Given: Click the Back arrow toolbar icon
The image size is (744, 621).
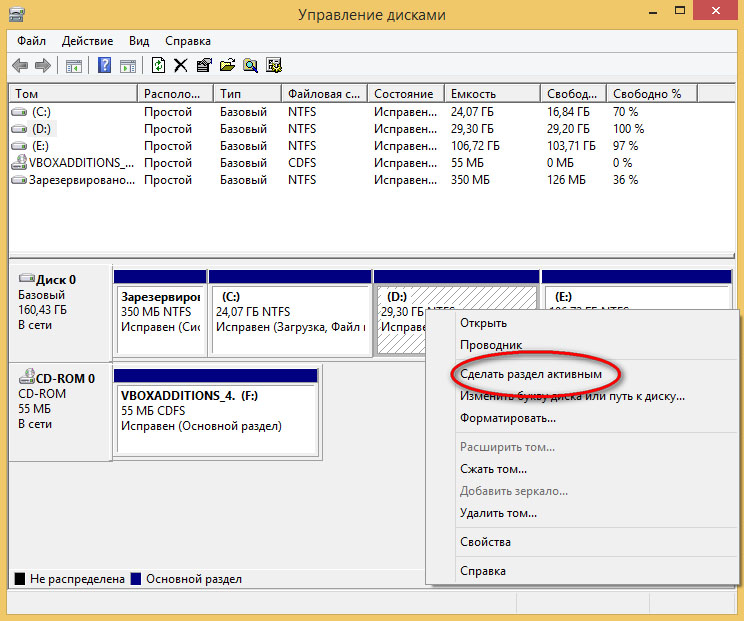Looking at the screenshot, I should coord(20,66).
